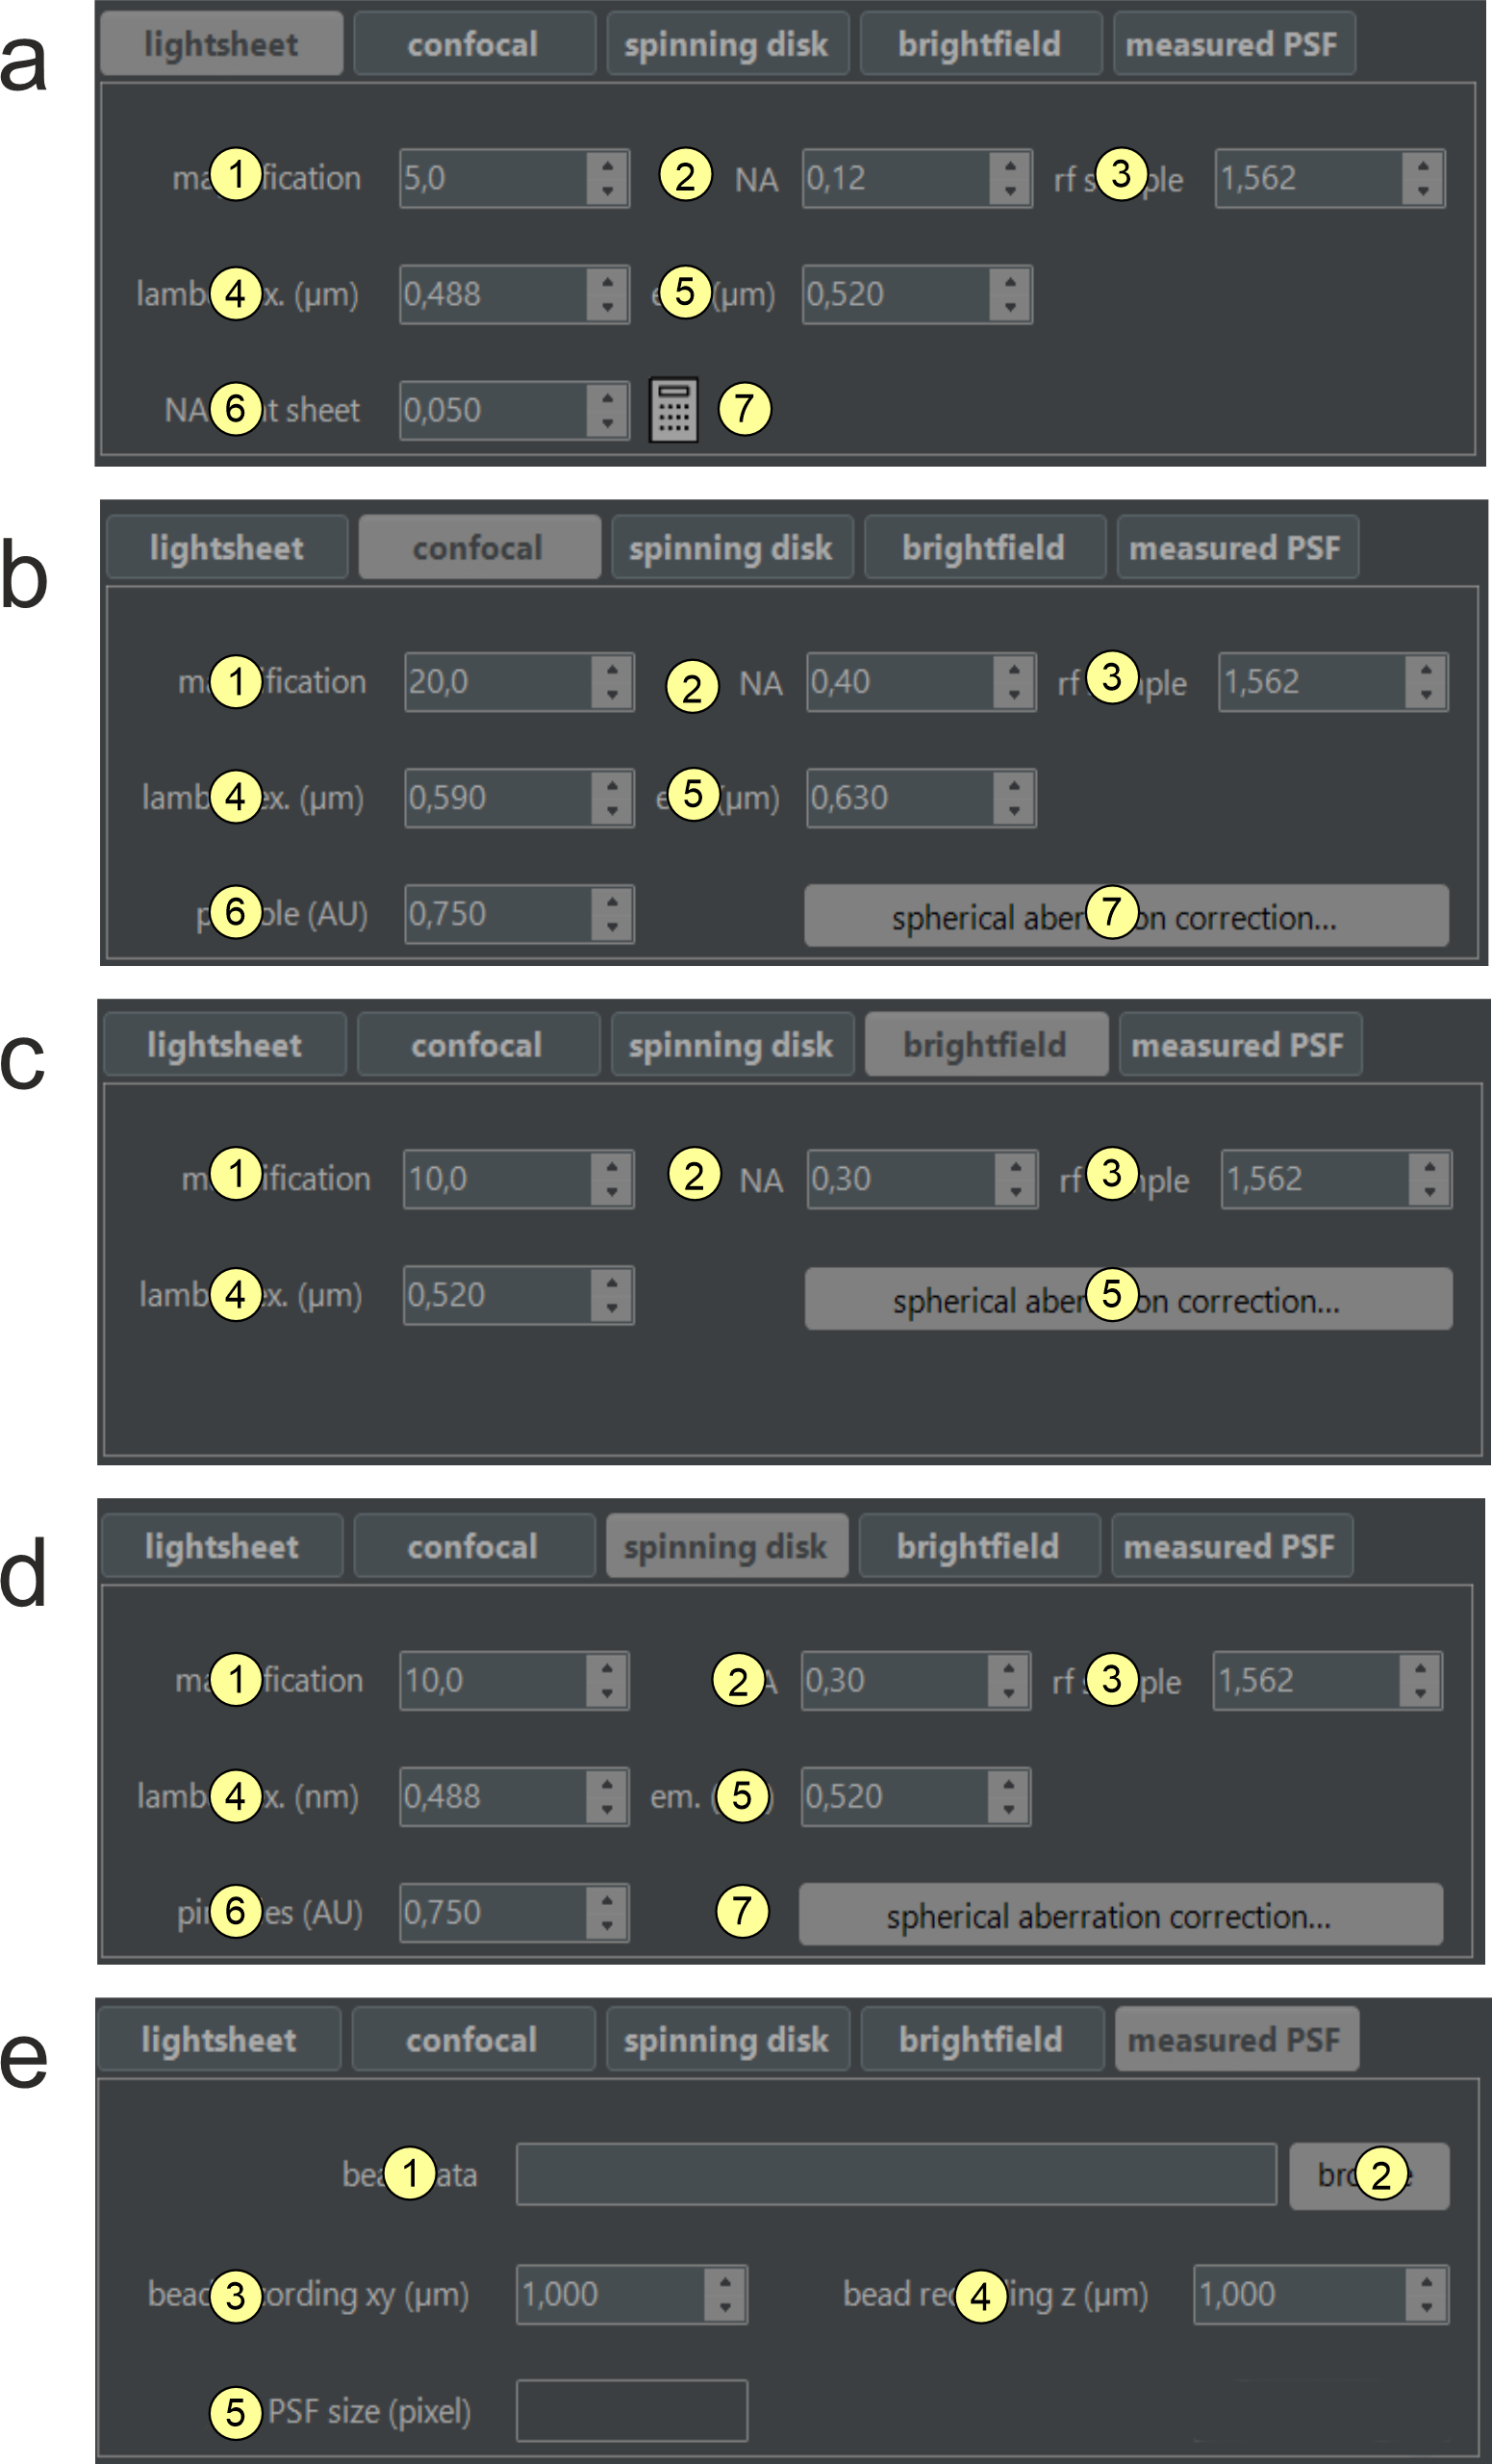The width and height of the screenshot is (1492, 2464).
Task: Click the browse button for bead data
Action: pos(1368,2174)
